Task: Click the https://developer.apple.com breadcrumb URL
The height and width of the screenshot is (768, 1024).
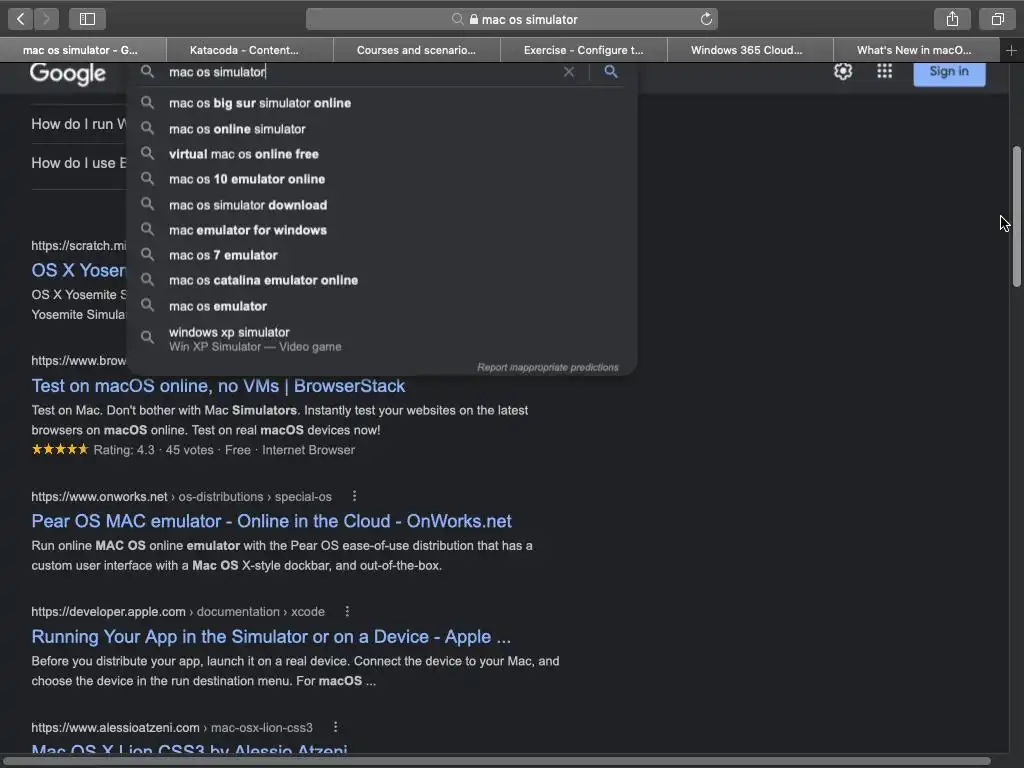Action: click(108, 611)
